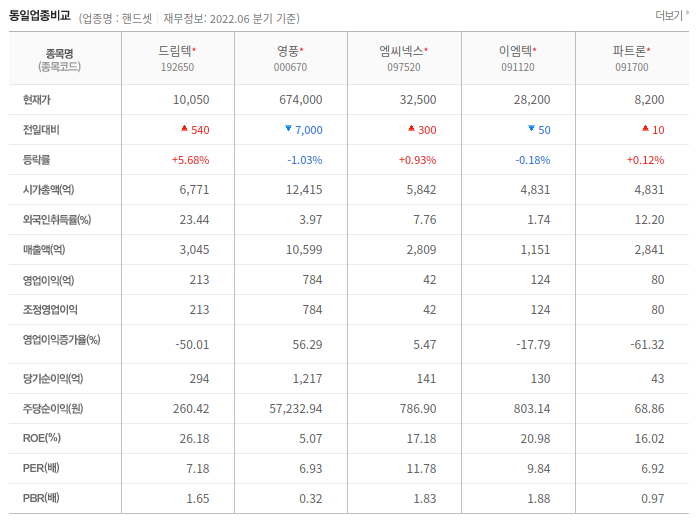This screenshot has height=522, width=696.
Task: Click the PER value 6.92
Action: [652, 468]
